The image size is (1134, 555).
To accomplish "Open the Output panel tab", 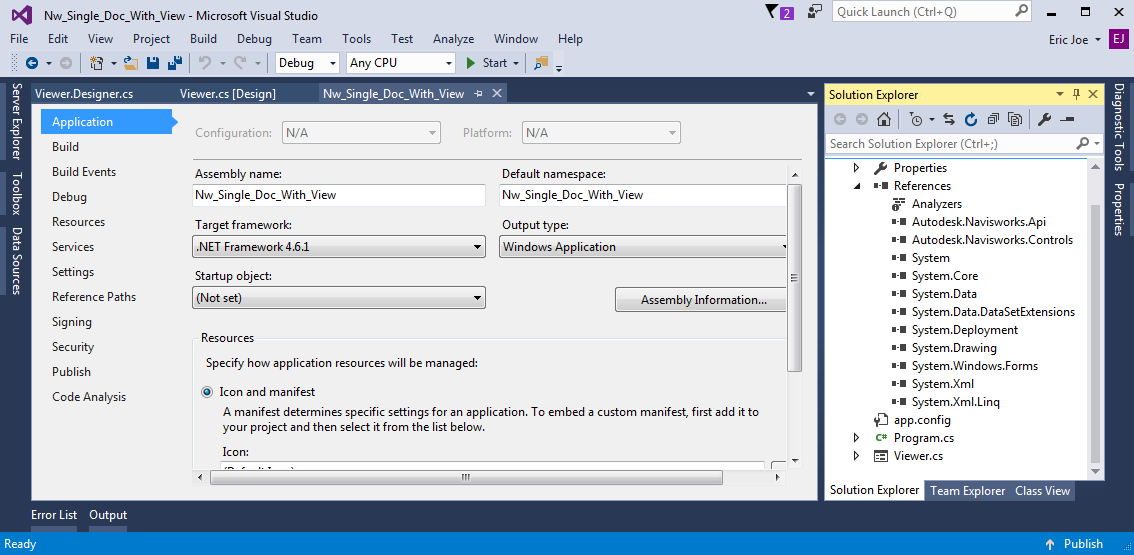I will pos(108,515).
